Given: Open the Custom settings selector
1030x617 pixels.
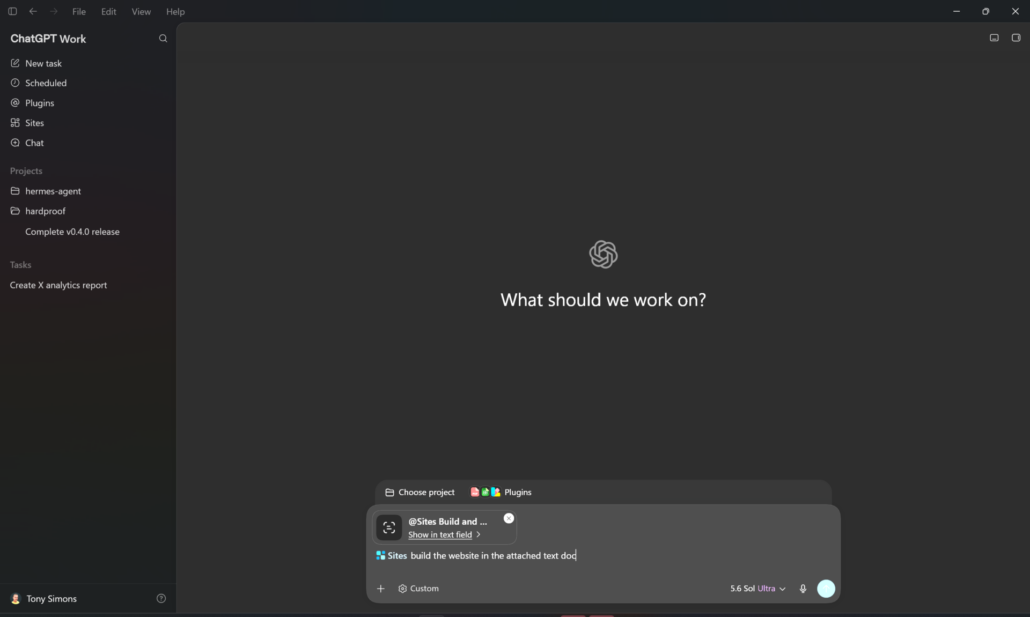Looking at the screenshot, I should tap(418, 588).
